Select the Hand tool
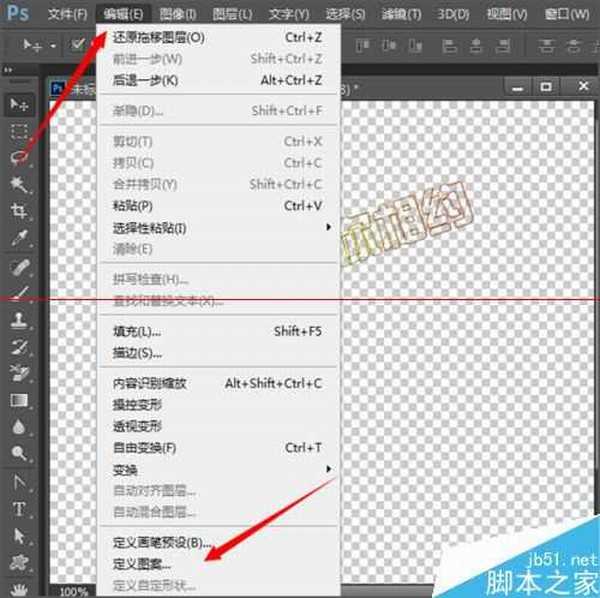Image resolution: width=600 pixels, height=598 pixels. [19, 590]
